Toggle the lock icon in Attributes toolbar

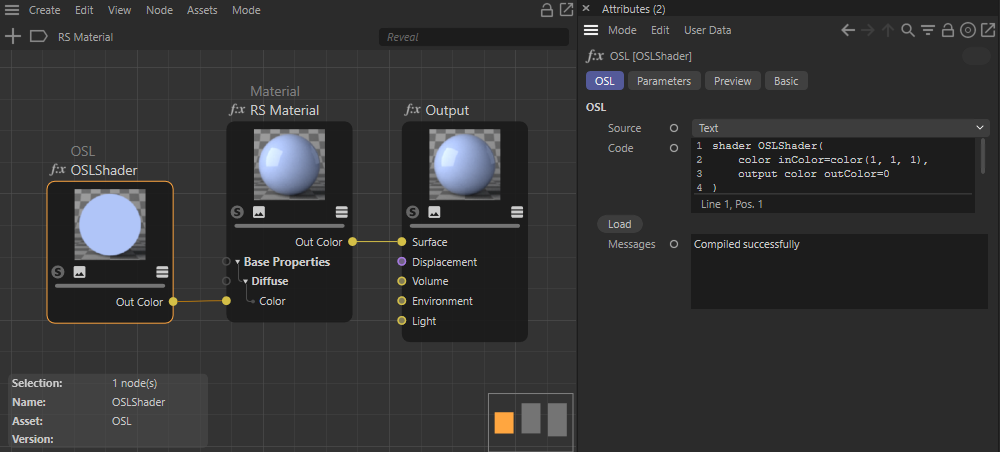coord(947,30)
